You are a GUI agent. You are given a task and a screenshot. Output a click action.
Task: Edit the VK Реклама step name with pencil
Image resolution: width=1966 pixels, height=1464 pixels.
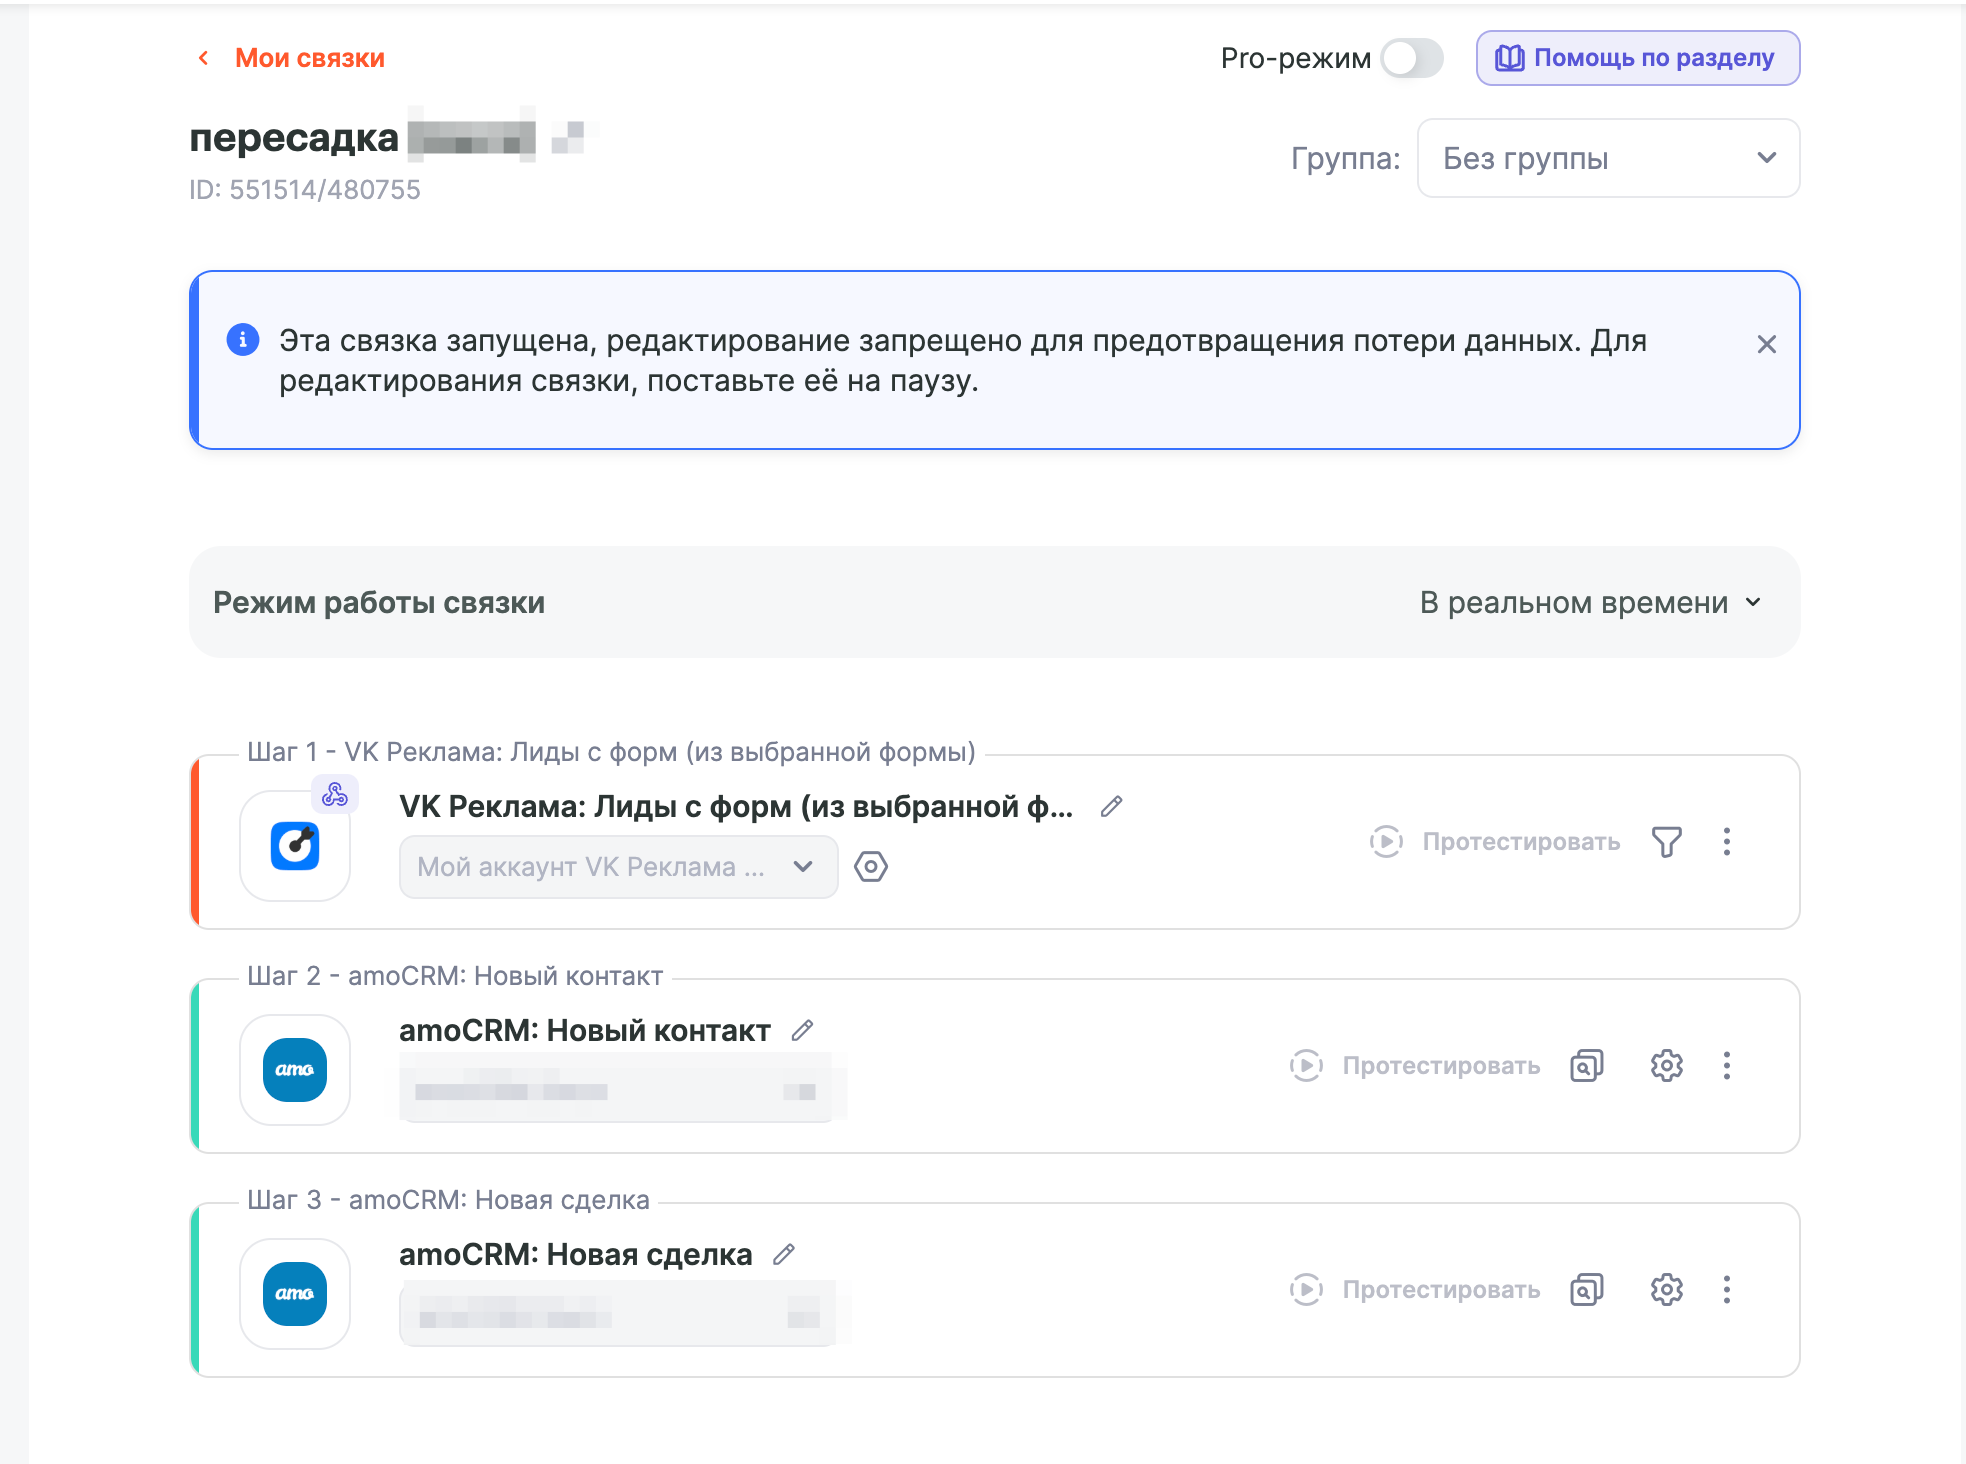[x=1111, y=806]
